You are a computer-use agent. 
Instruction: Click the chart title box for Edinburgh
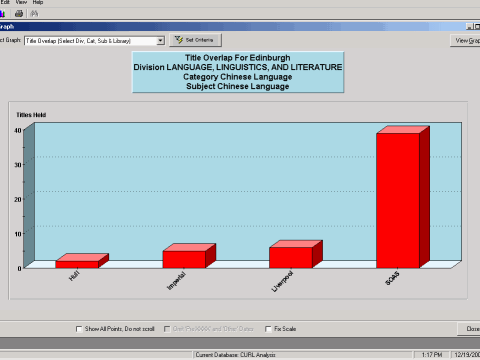tap(238, 72)
